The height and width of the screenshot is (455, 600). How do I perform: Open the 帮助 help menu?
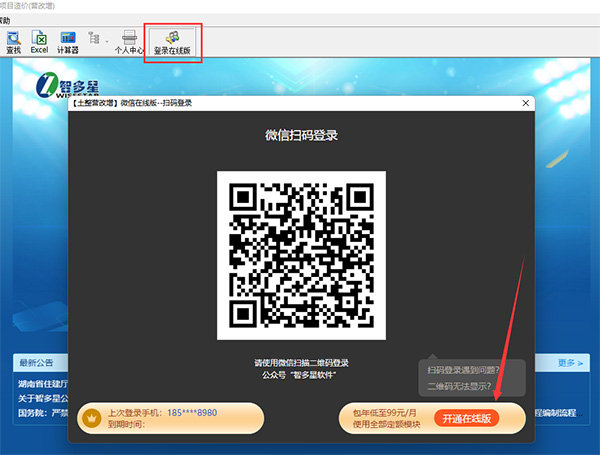click(6, 19)
